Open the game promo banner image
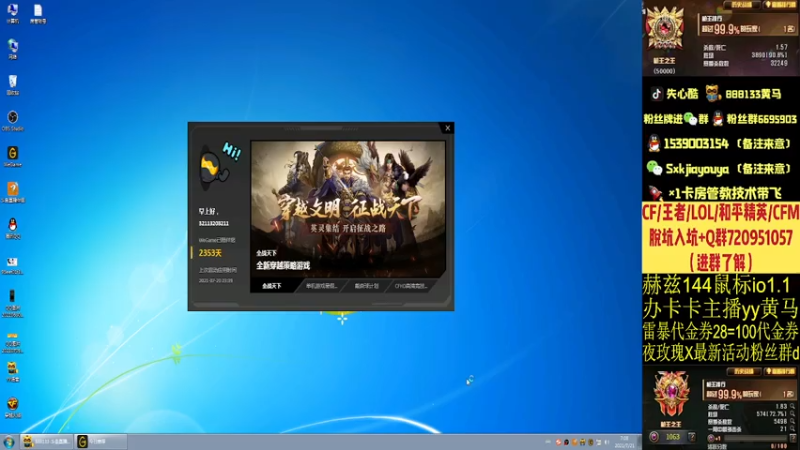The image size is (800, 450). pos(348,209)
